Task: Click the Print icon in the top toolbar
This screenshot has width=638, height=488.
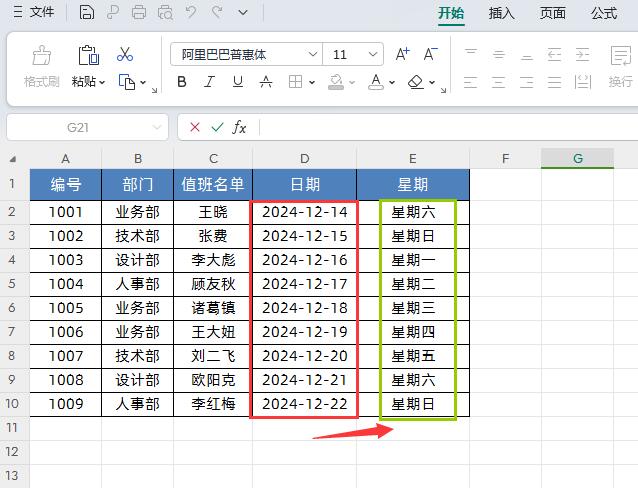Action: [139, 12]
